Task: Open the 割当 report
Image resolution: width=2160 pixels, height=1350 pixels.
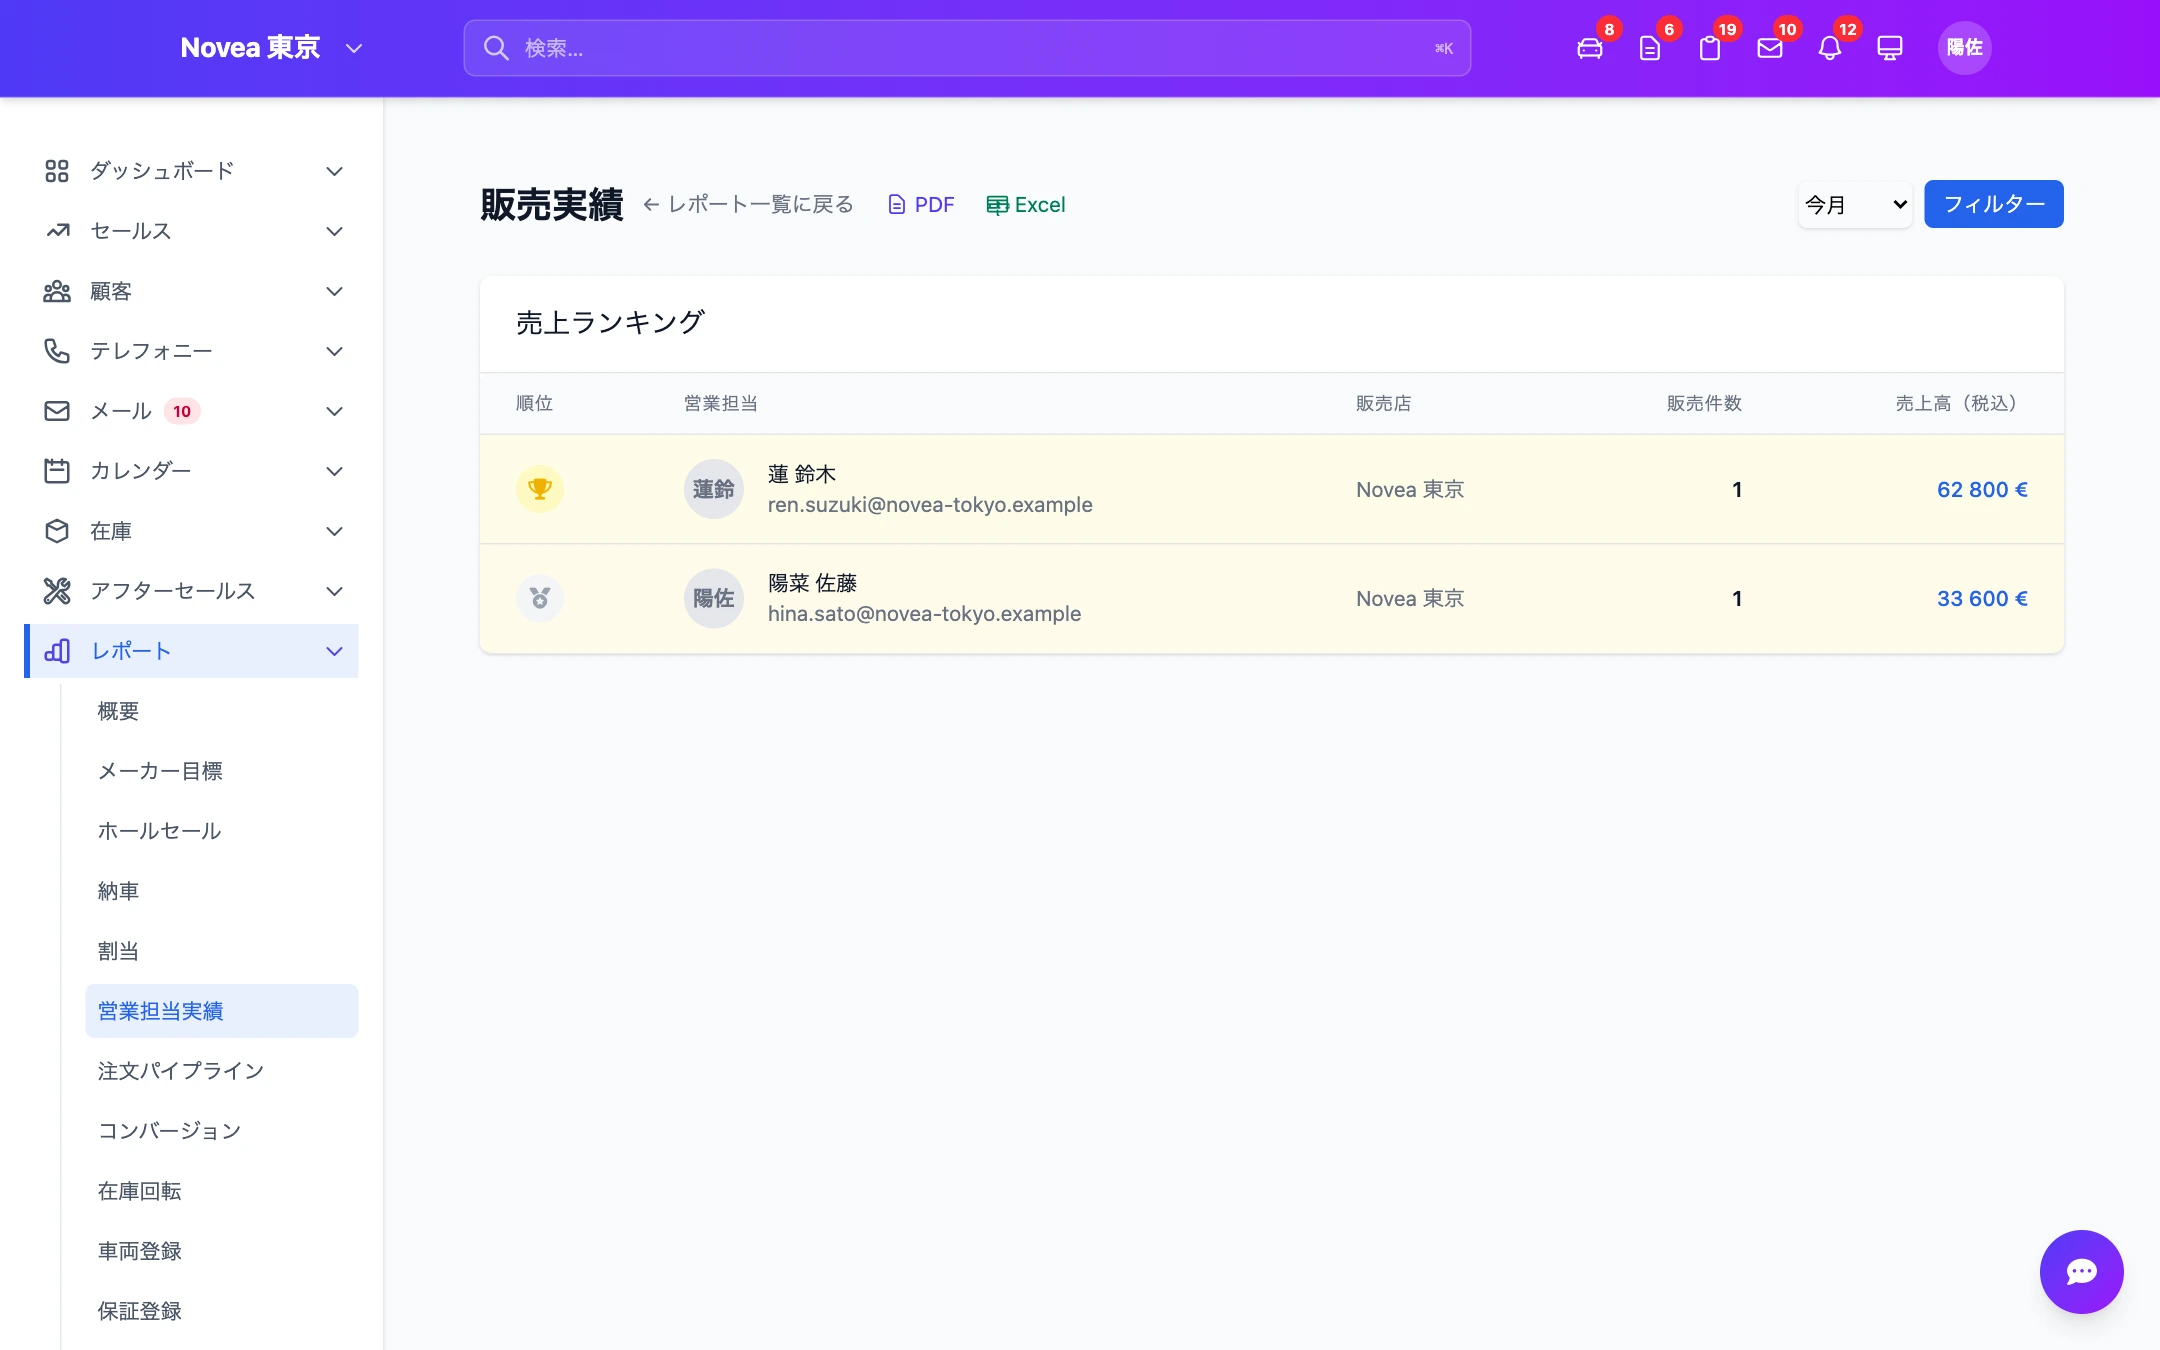Action: click(222, 951)
